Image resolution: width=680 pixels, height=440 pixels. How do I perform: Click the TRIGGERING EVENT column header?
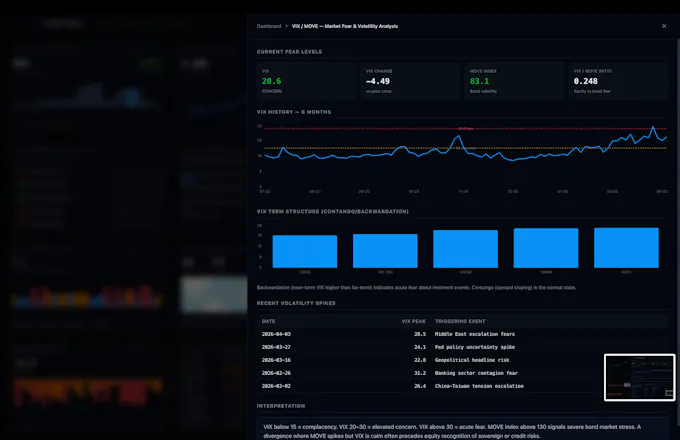[x=460, y=321]
